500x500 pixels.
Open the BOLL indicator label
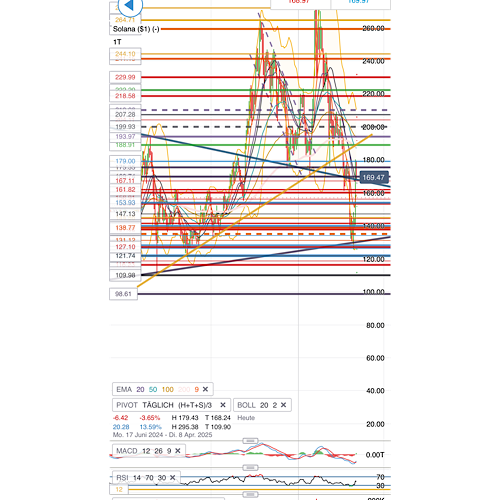[246, 405]
